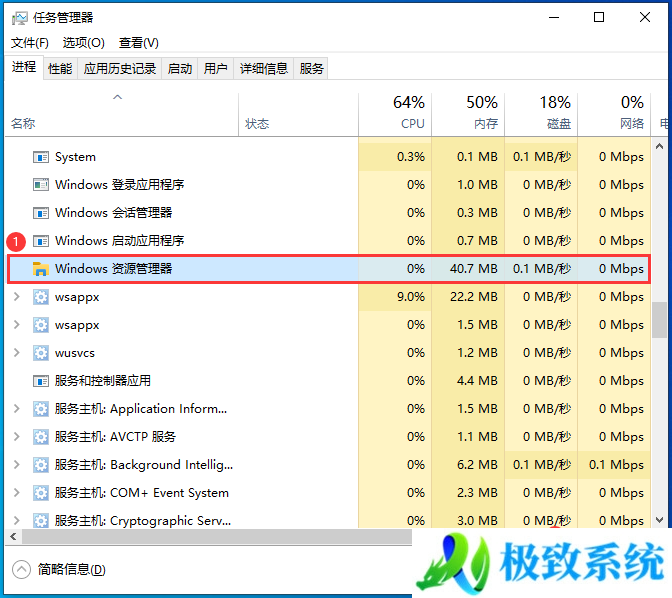Expand 服务主机: COM+ Event System group

pos(17,493)
